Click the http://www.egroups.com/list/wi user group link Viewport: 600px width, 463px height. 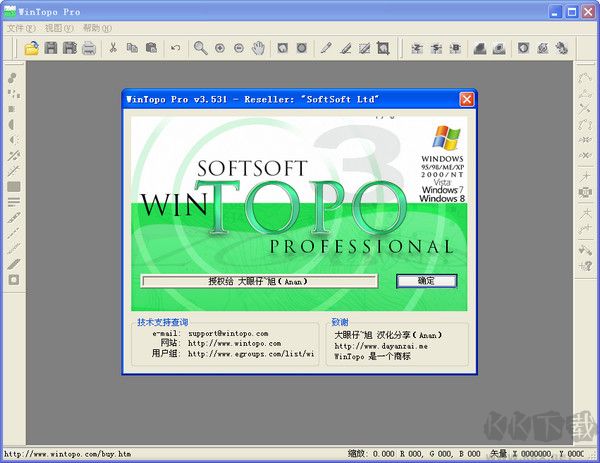coord(251,354)
